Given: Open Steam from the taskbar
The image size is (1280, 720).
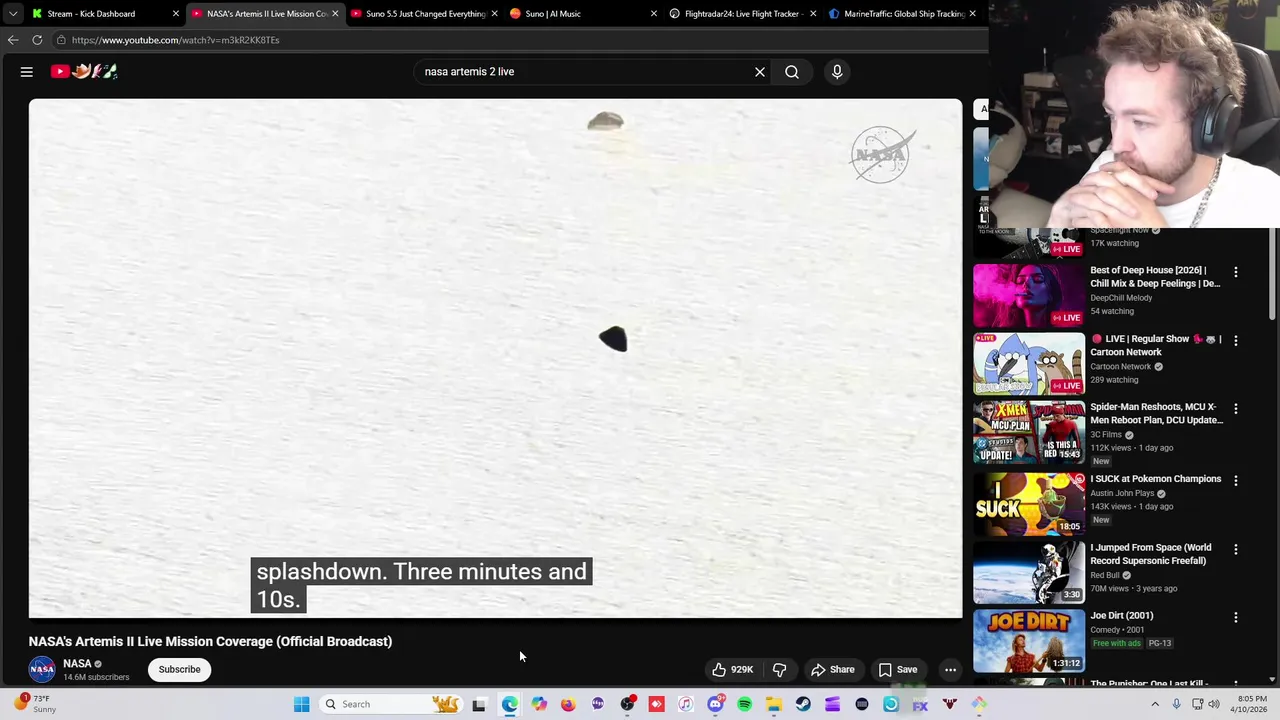Looking at the screenshot, I should [x=803, y=704].
